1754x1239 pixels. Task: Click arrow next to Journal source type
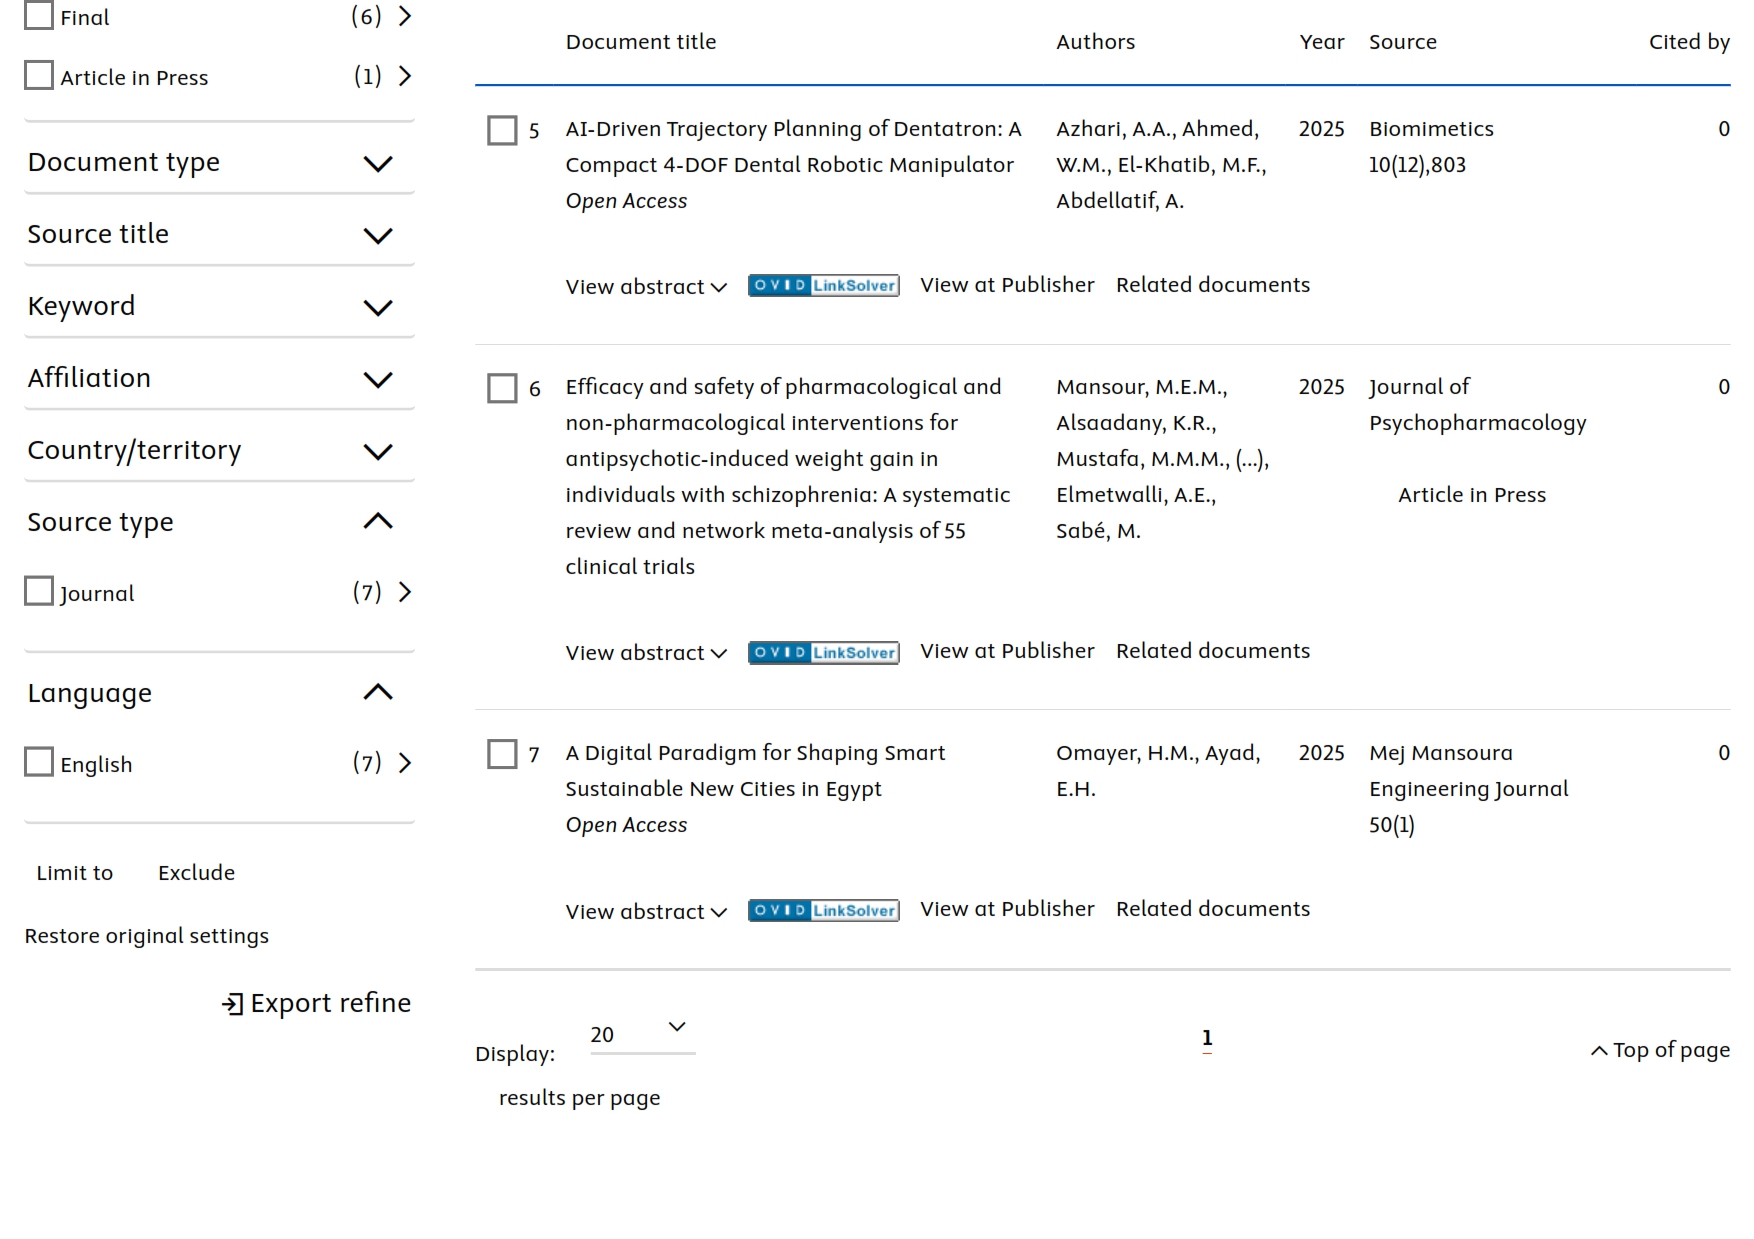(x=405, y=593)
